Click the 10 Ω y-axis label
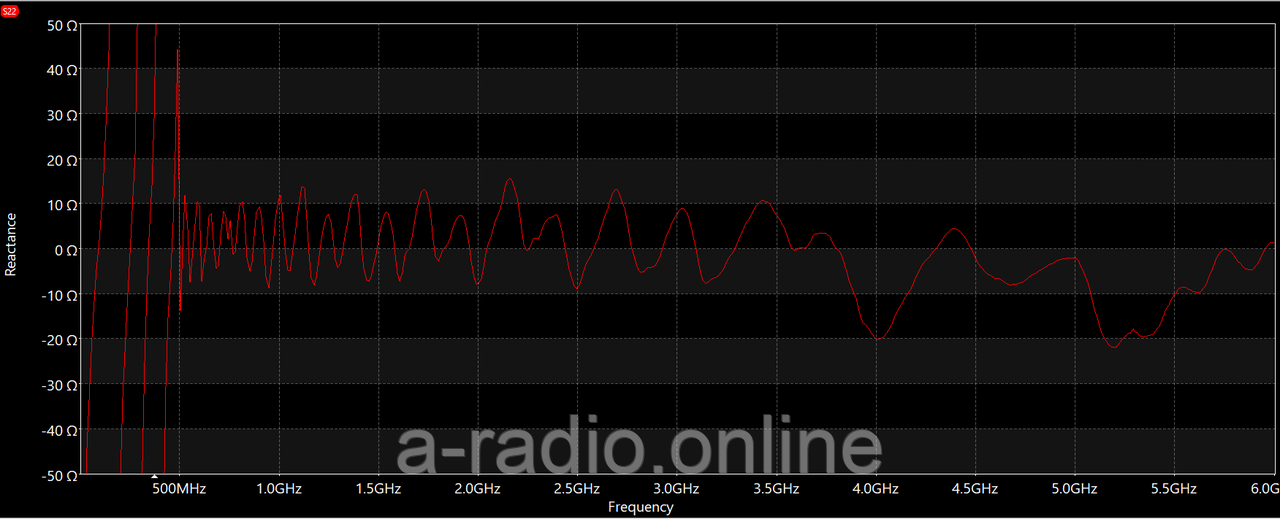1280x519 pixels. click(62, 205)
